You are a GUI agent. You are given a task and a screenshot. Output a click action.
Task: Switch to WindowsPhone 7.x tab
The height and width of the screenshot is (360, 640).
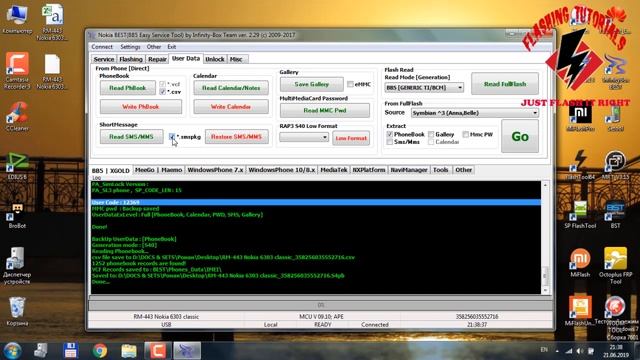(x=215, y=170)
